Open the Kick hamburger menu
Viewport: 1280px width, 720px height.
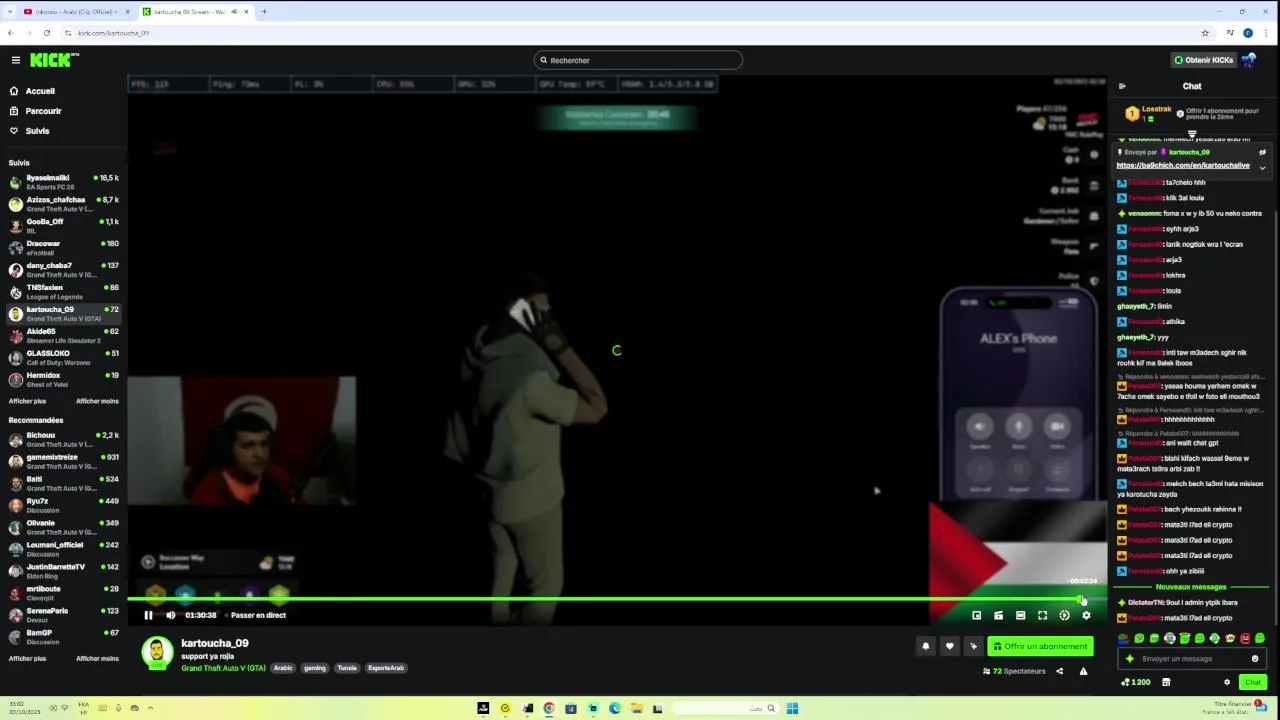(15, 60)
